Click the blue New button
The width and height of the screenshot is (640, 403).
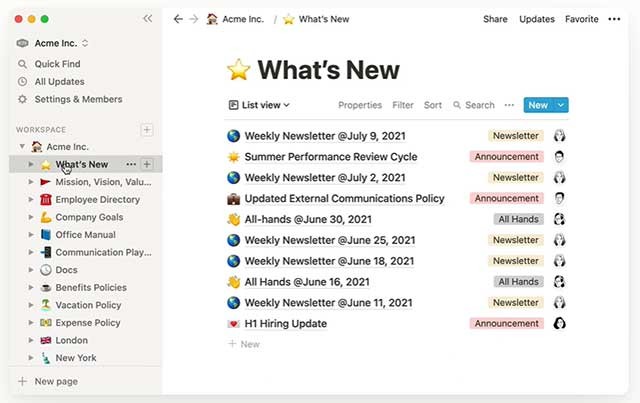coord(537,105)
